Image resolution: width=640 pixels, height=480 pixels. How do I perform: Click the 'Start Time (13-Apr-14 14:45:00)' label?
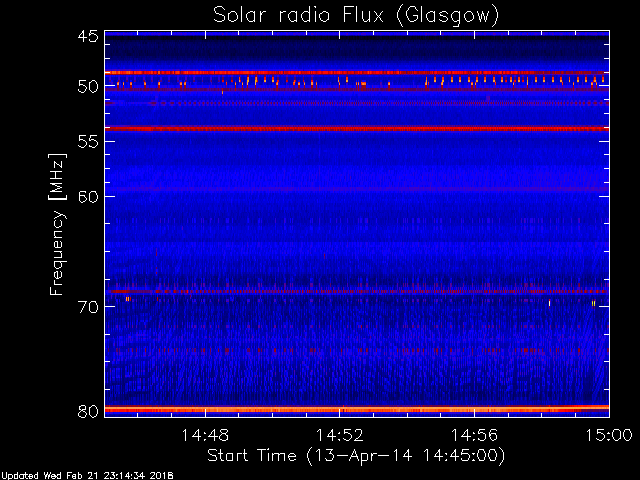click(x=356, y=456)
